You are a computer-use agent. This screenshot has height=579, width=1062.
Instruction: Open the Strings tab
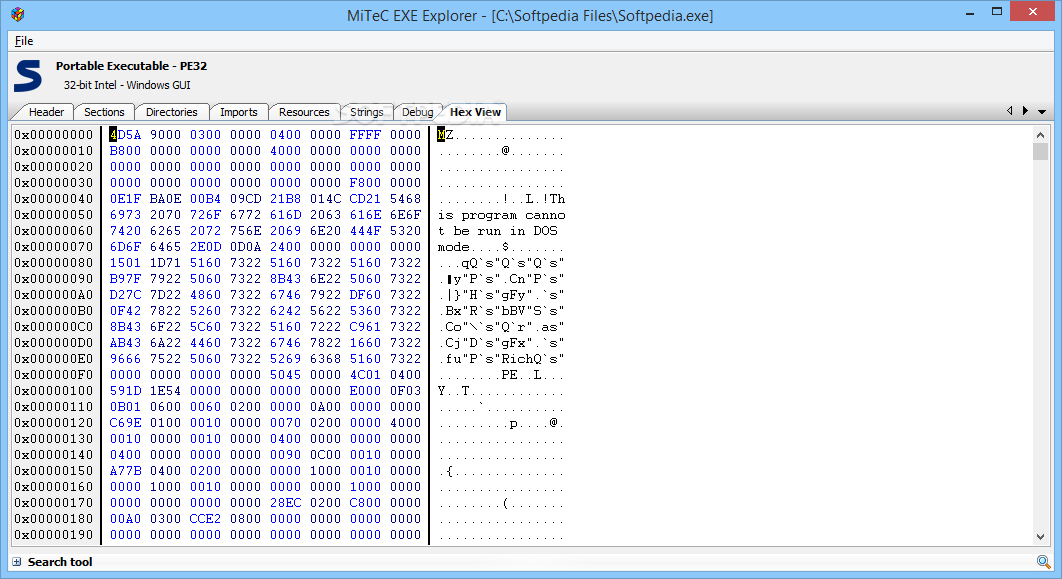pyautogui.click(x=366, y=112)
